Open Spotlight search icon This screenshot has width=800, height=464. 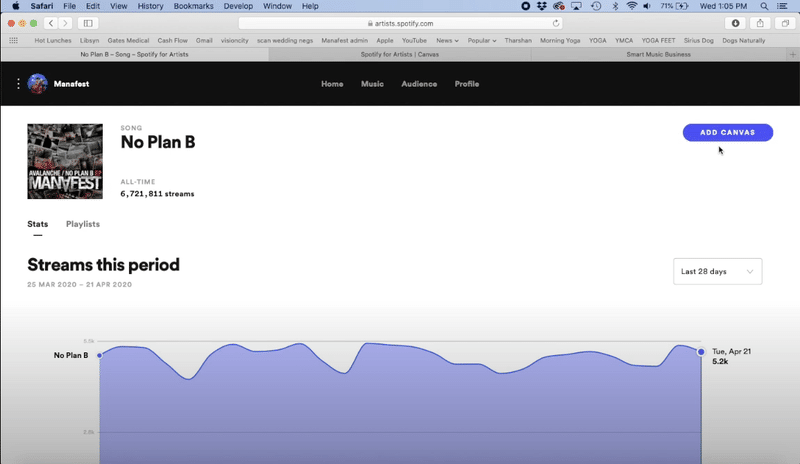(764, 6)
